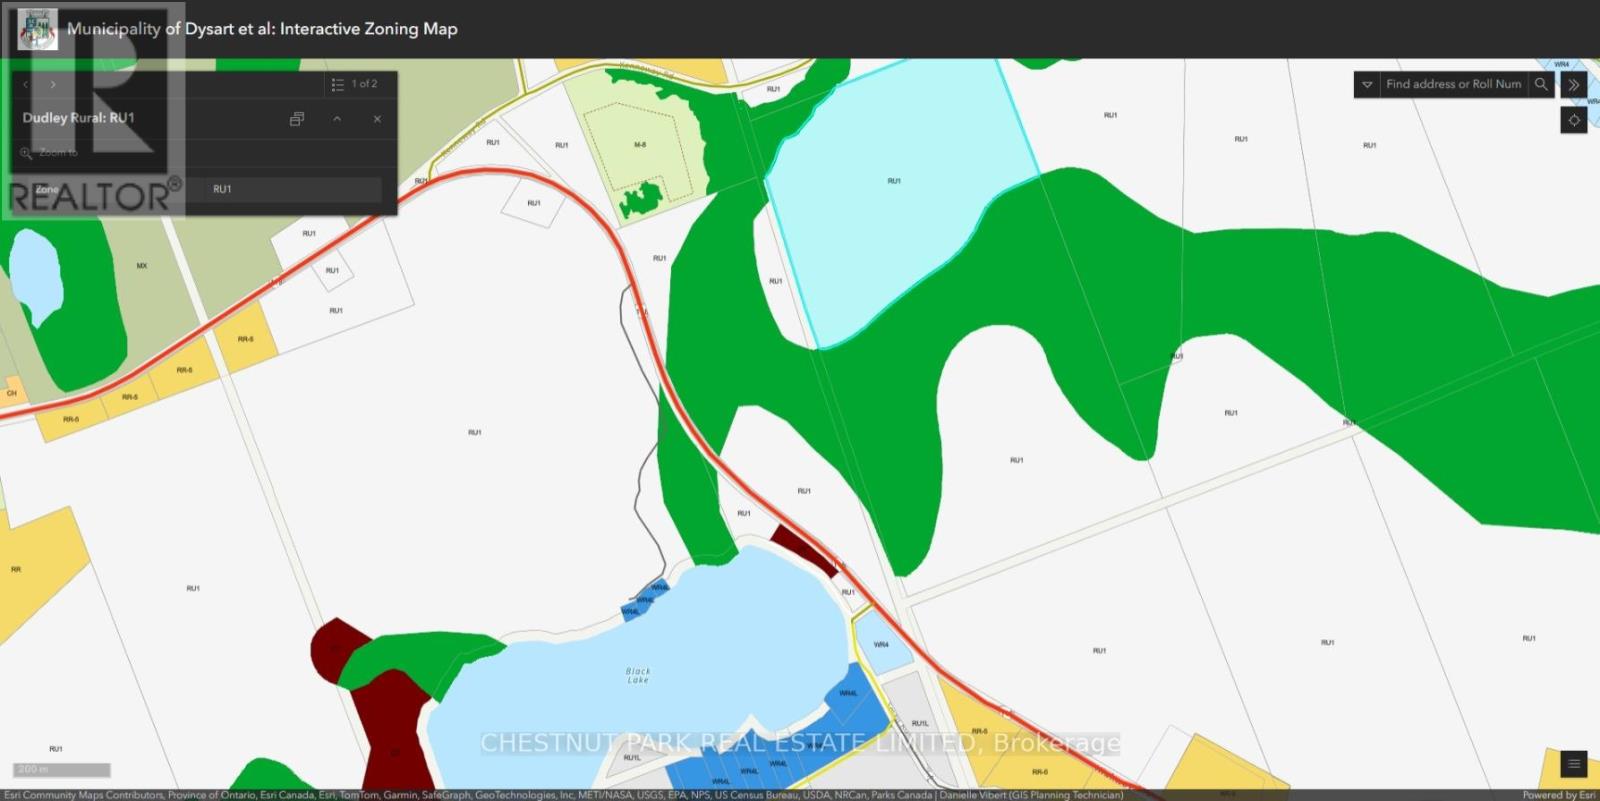Go to the previous popup feature

pos(25,85)
